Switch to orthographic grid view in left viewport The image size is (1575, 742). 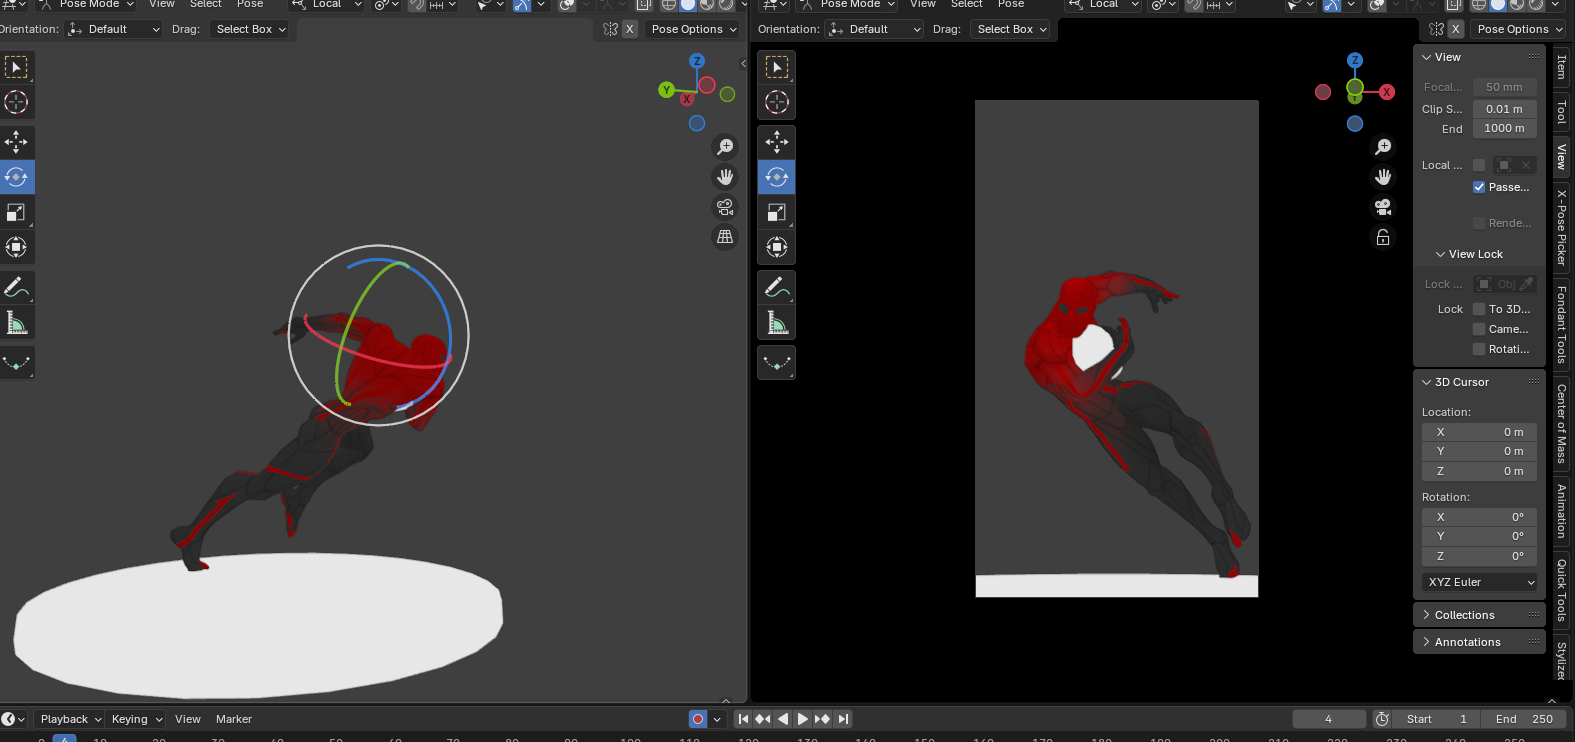tap(725, 237)
